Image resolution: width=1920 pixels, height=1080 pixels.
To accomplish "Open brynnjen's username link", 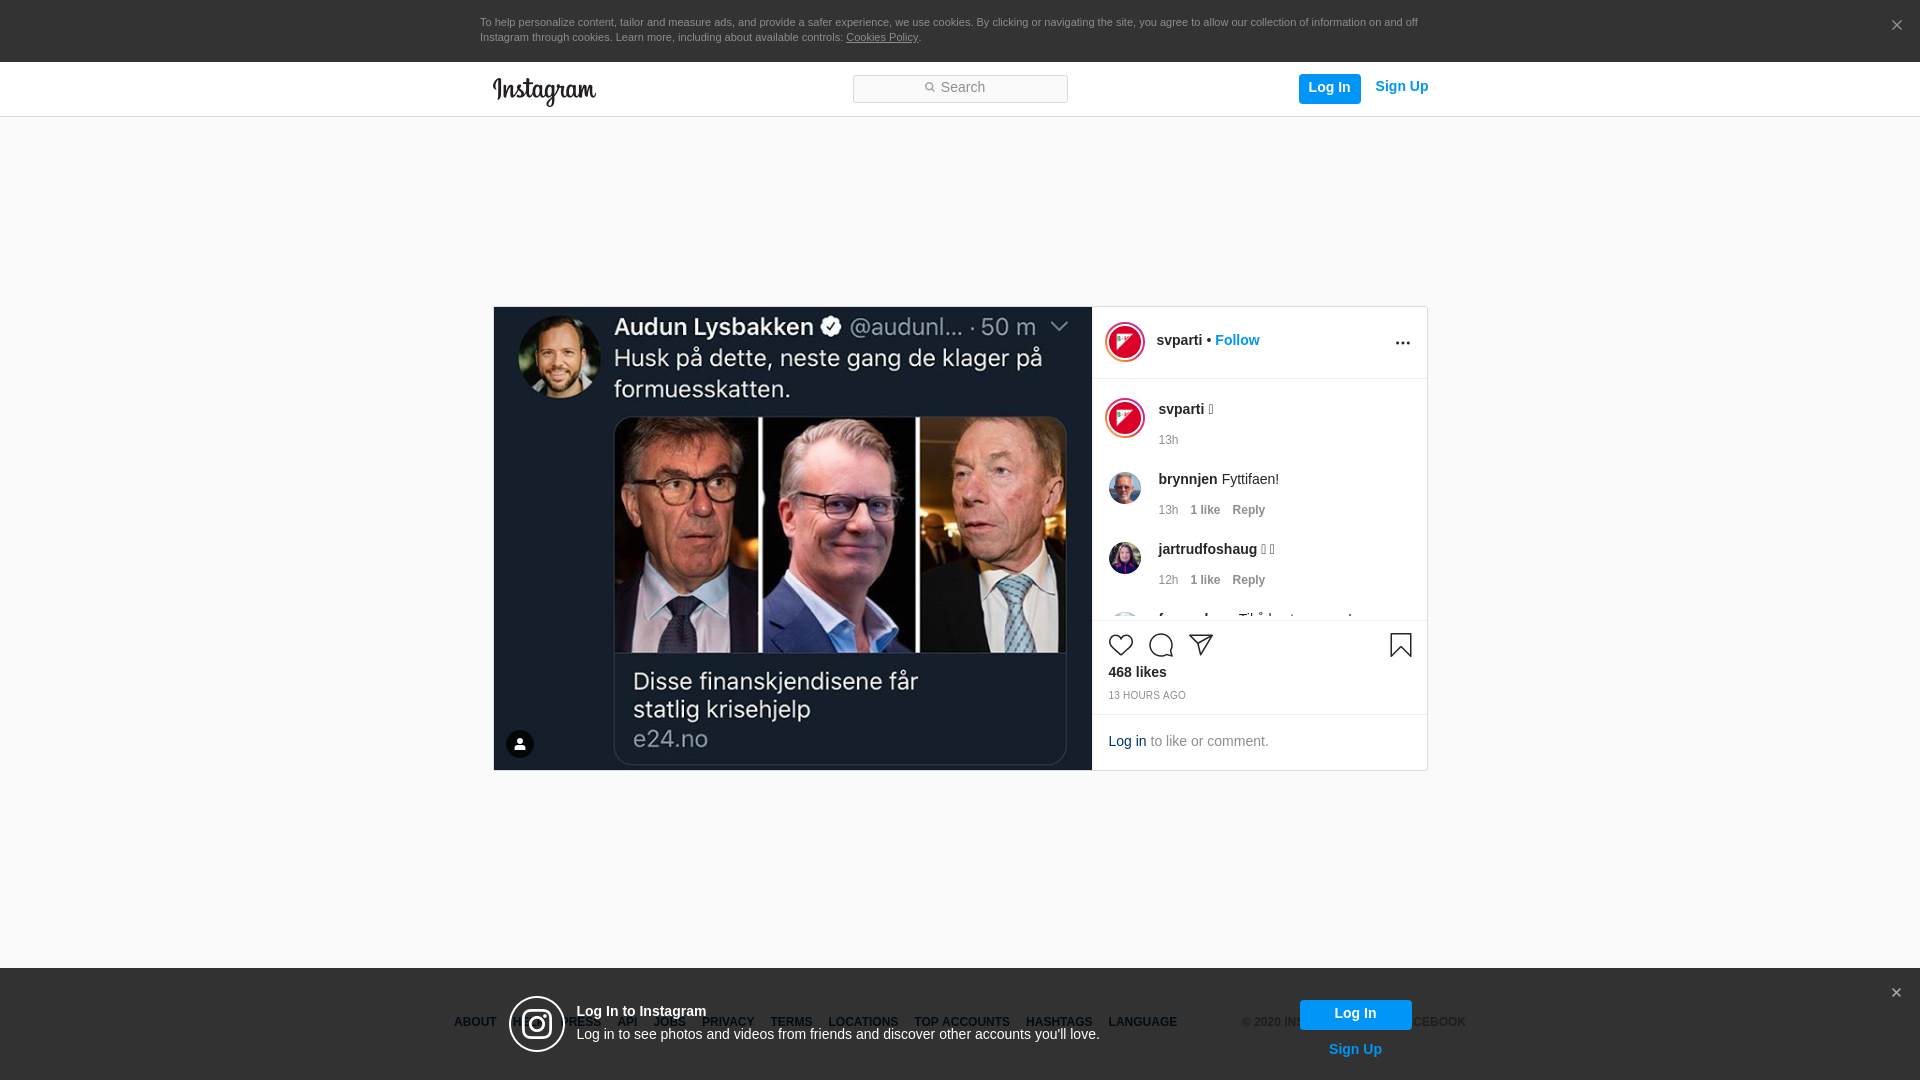I will pyautogui.click(x=1188, y=479).
